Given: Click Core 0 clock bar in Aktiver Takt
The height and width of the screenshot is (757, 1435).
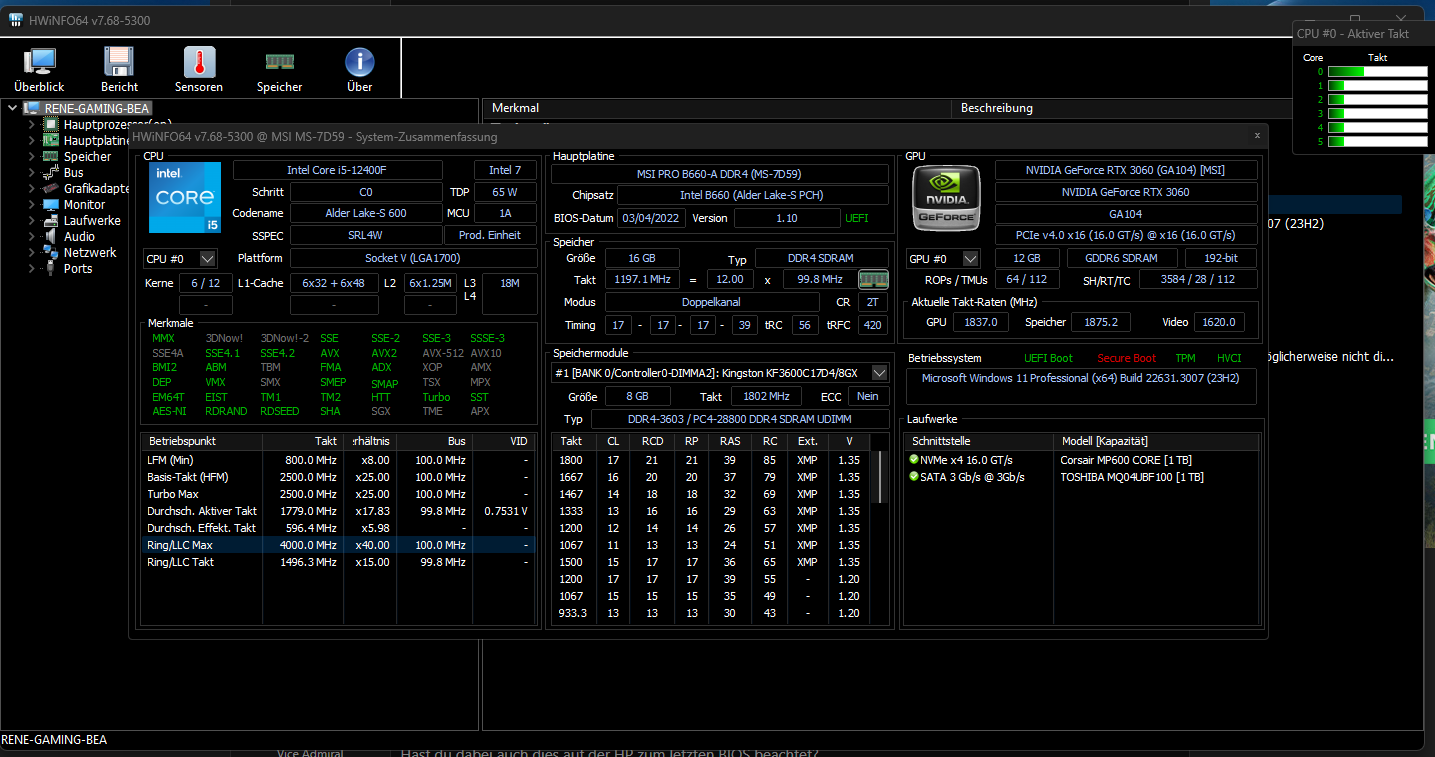Looking at the screenshot, I should pos(1376,71).
